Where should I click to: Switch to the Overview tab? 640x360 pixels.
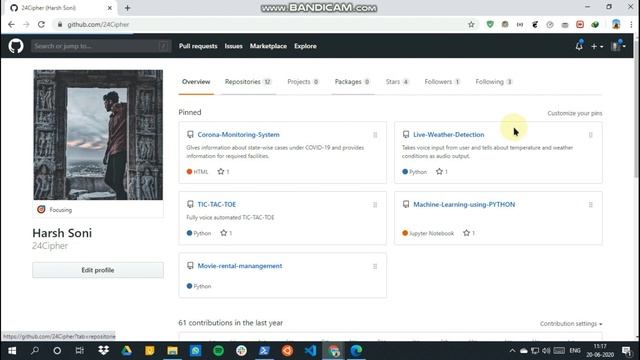[196, 82]
